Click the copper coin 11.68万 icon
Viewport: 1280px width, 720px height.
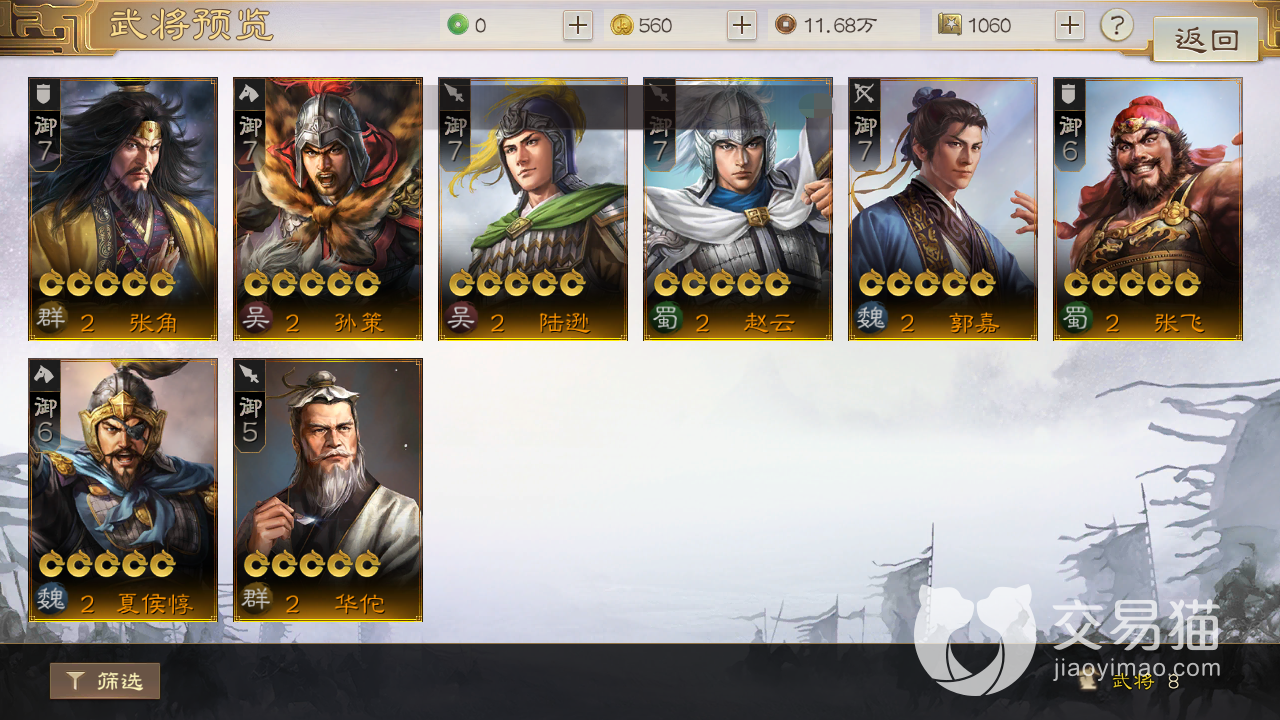(786, 25)
